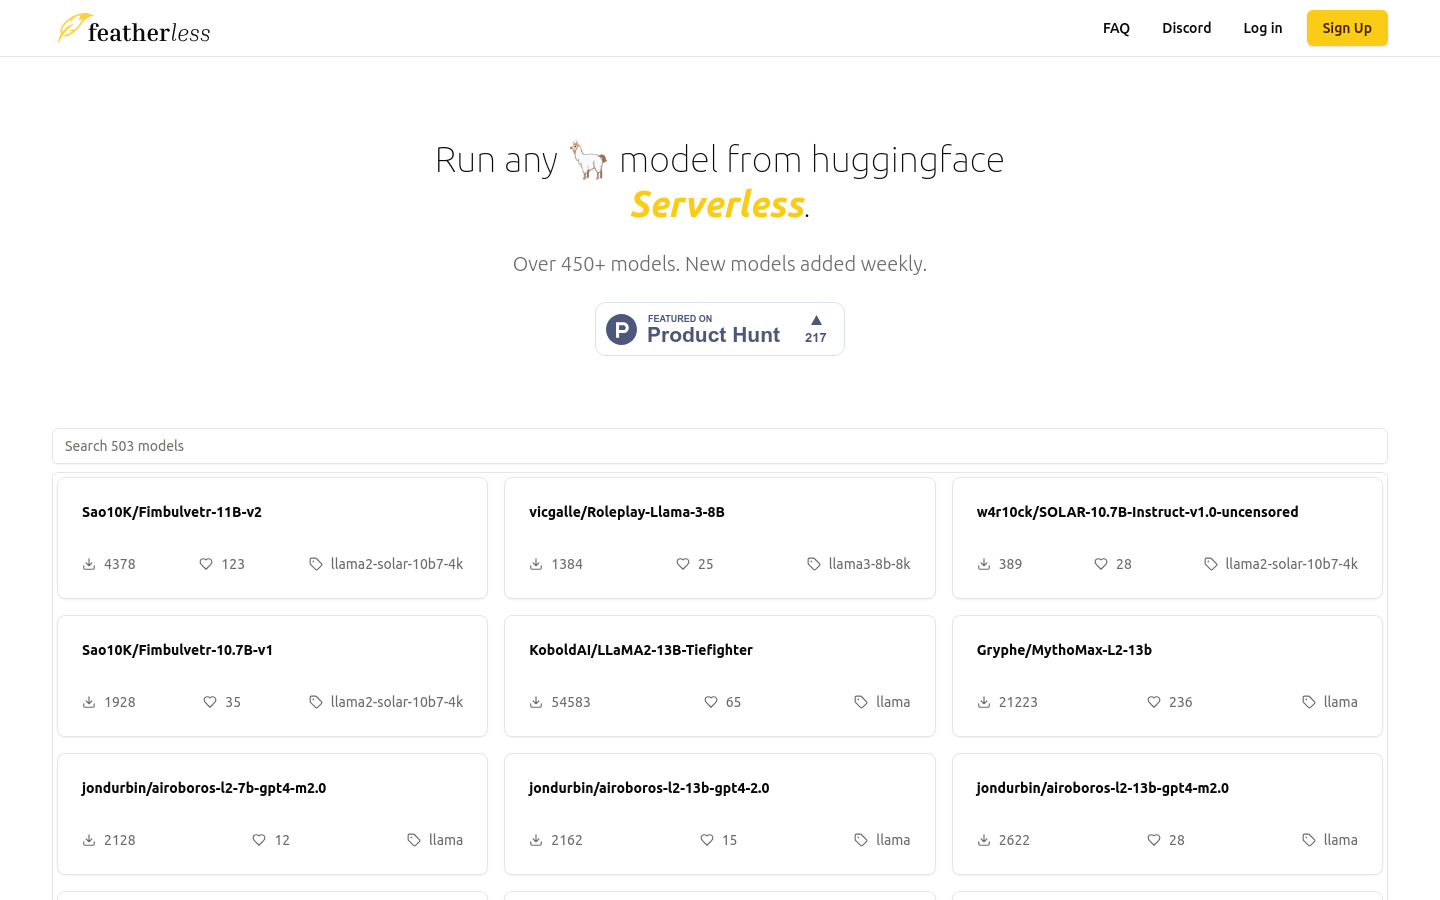
Task: Click tag icon on Fimbulvetr-10.7B-v1 card
Action: [316, 702]
